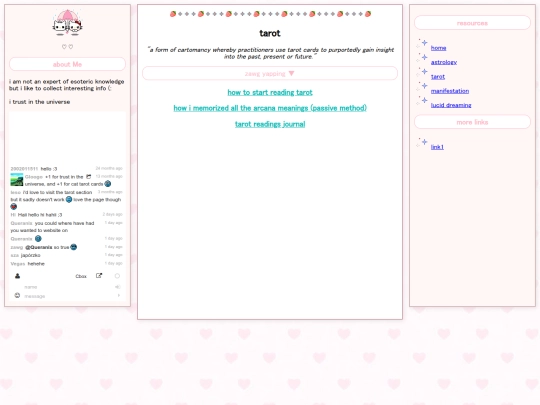This screenshot has width=540, height=405.
Task: Click the 'more links' header
Action: coord(472,122)
